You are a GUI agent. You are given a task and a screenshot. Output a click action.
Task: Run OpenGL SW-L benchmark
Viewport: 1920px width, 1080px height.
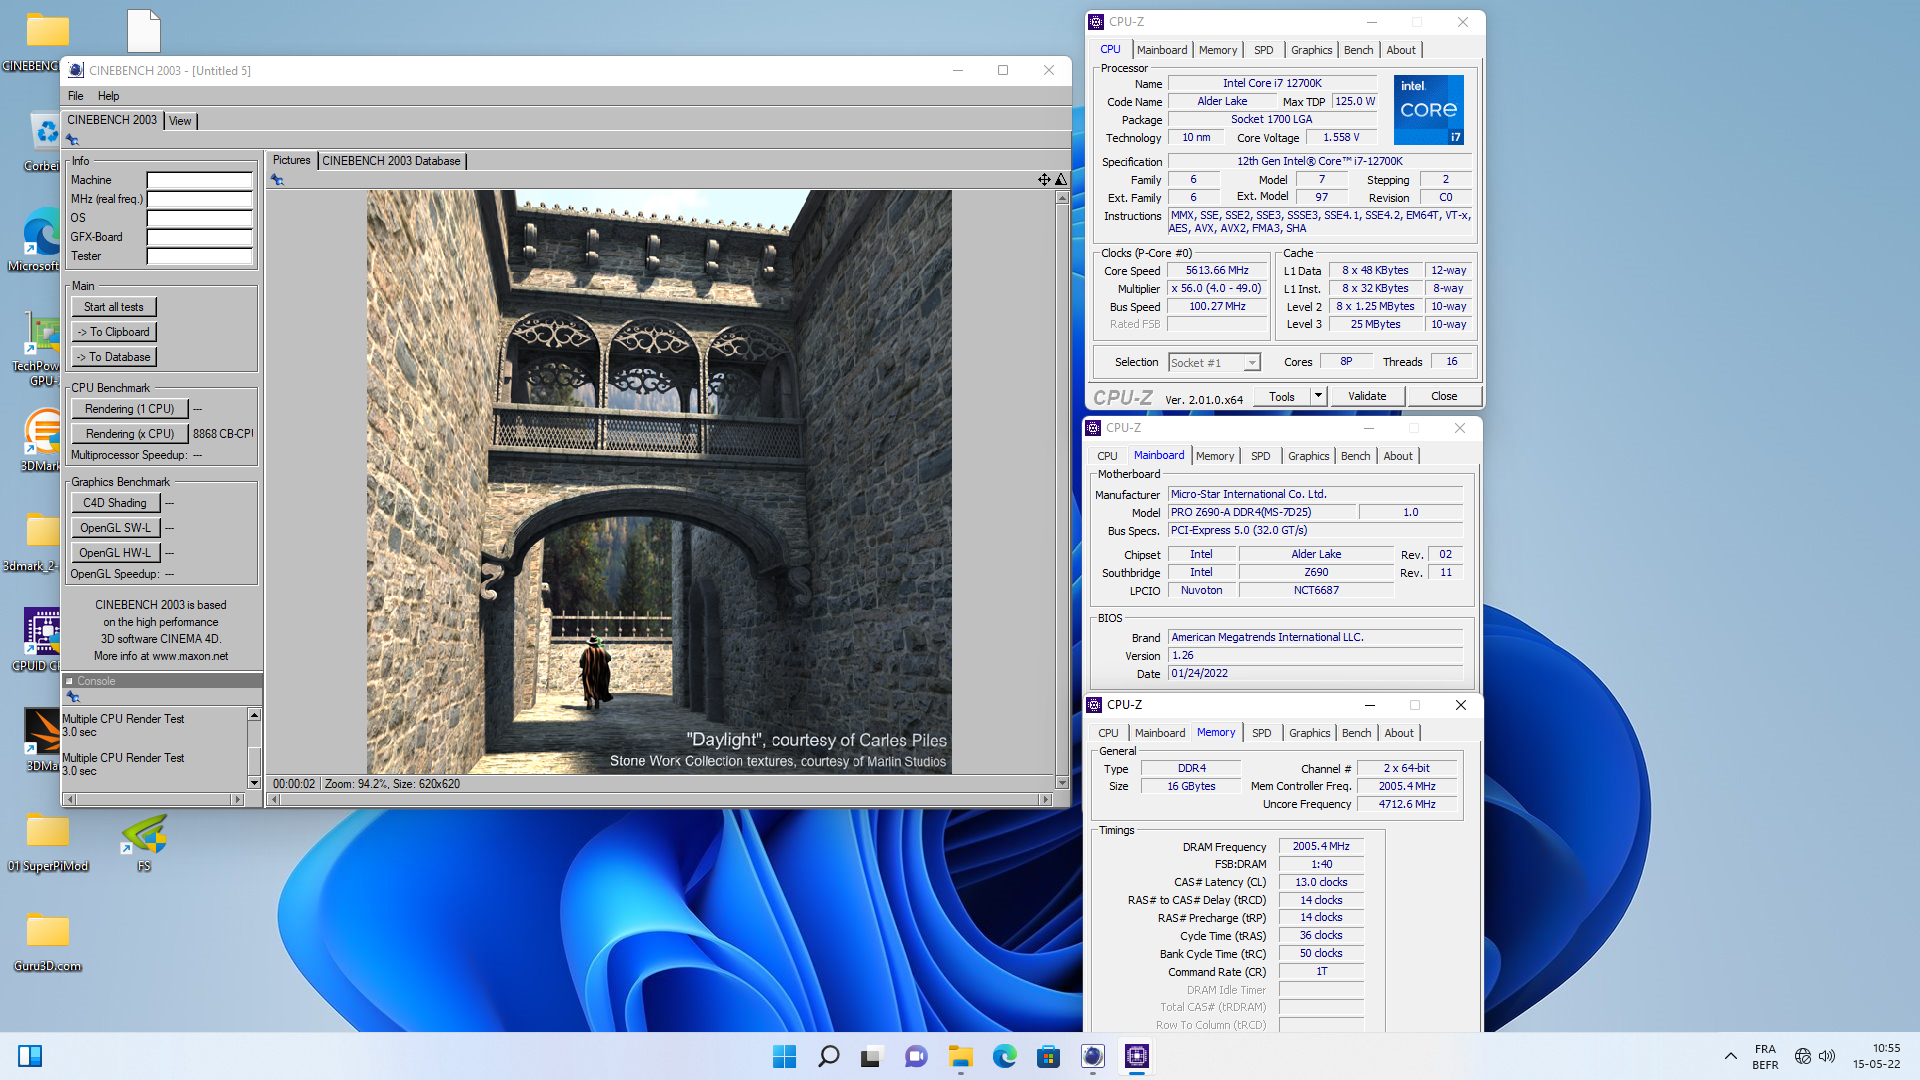[114, 528]
